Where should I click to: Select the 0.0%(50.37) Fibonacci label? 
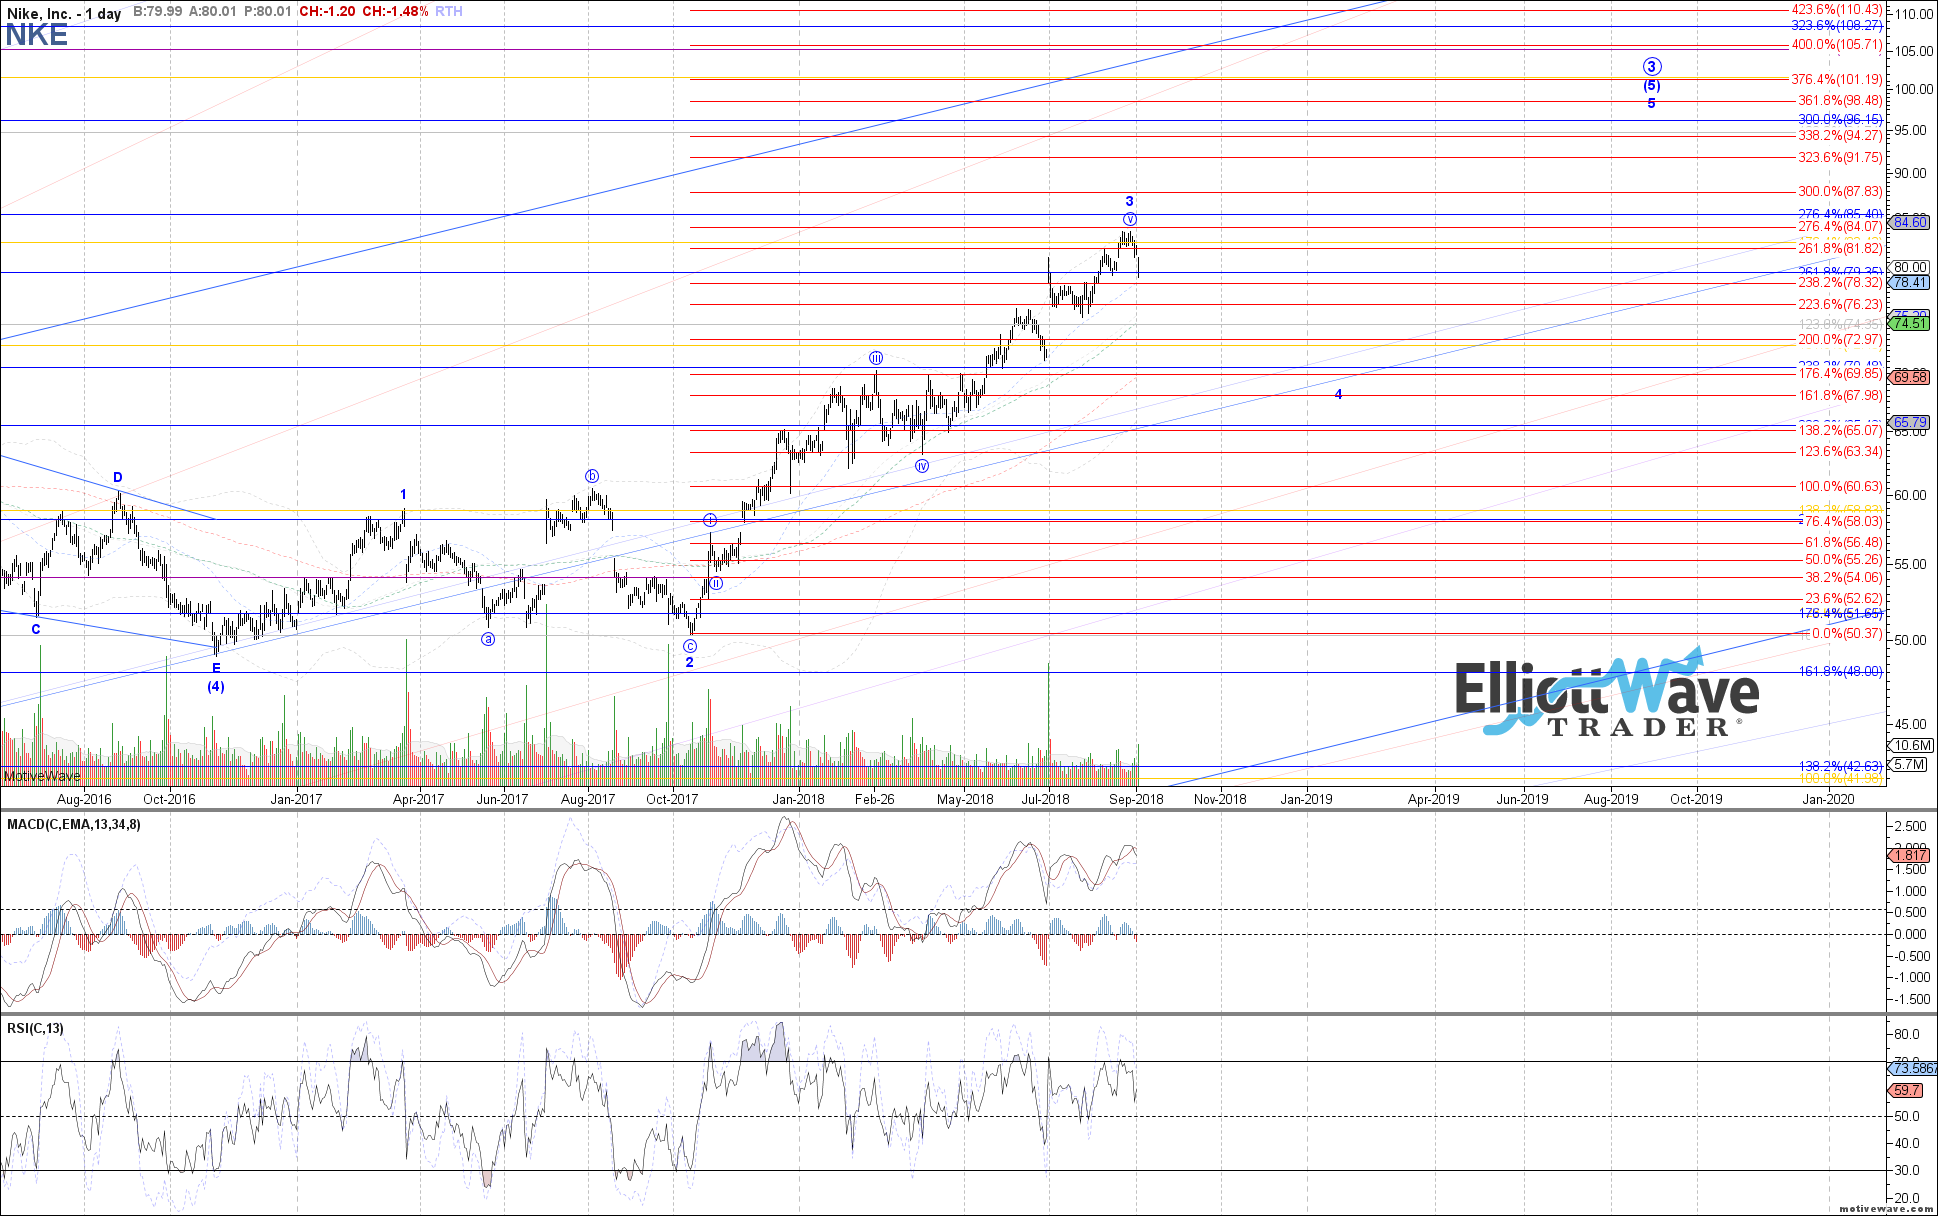[x=1847, y=633]
